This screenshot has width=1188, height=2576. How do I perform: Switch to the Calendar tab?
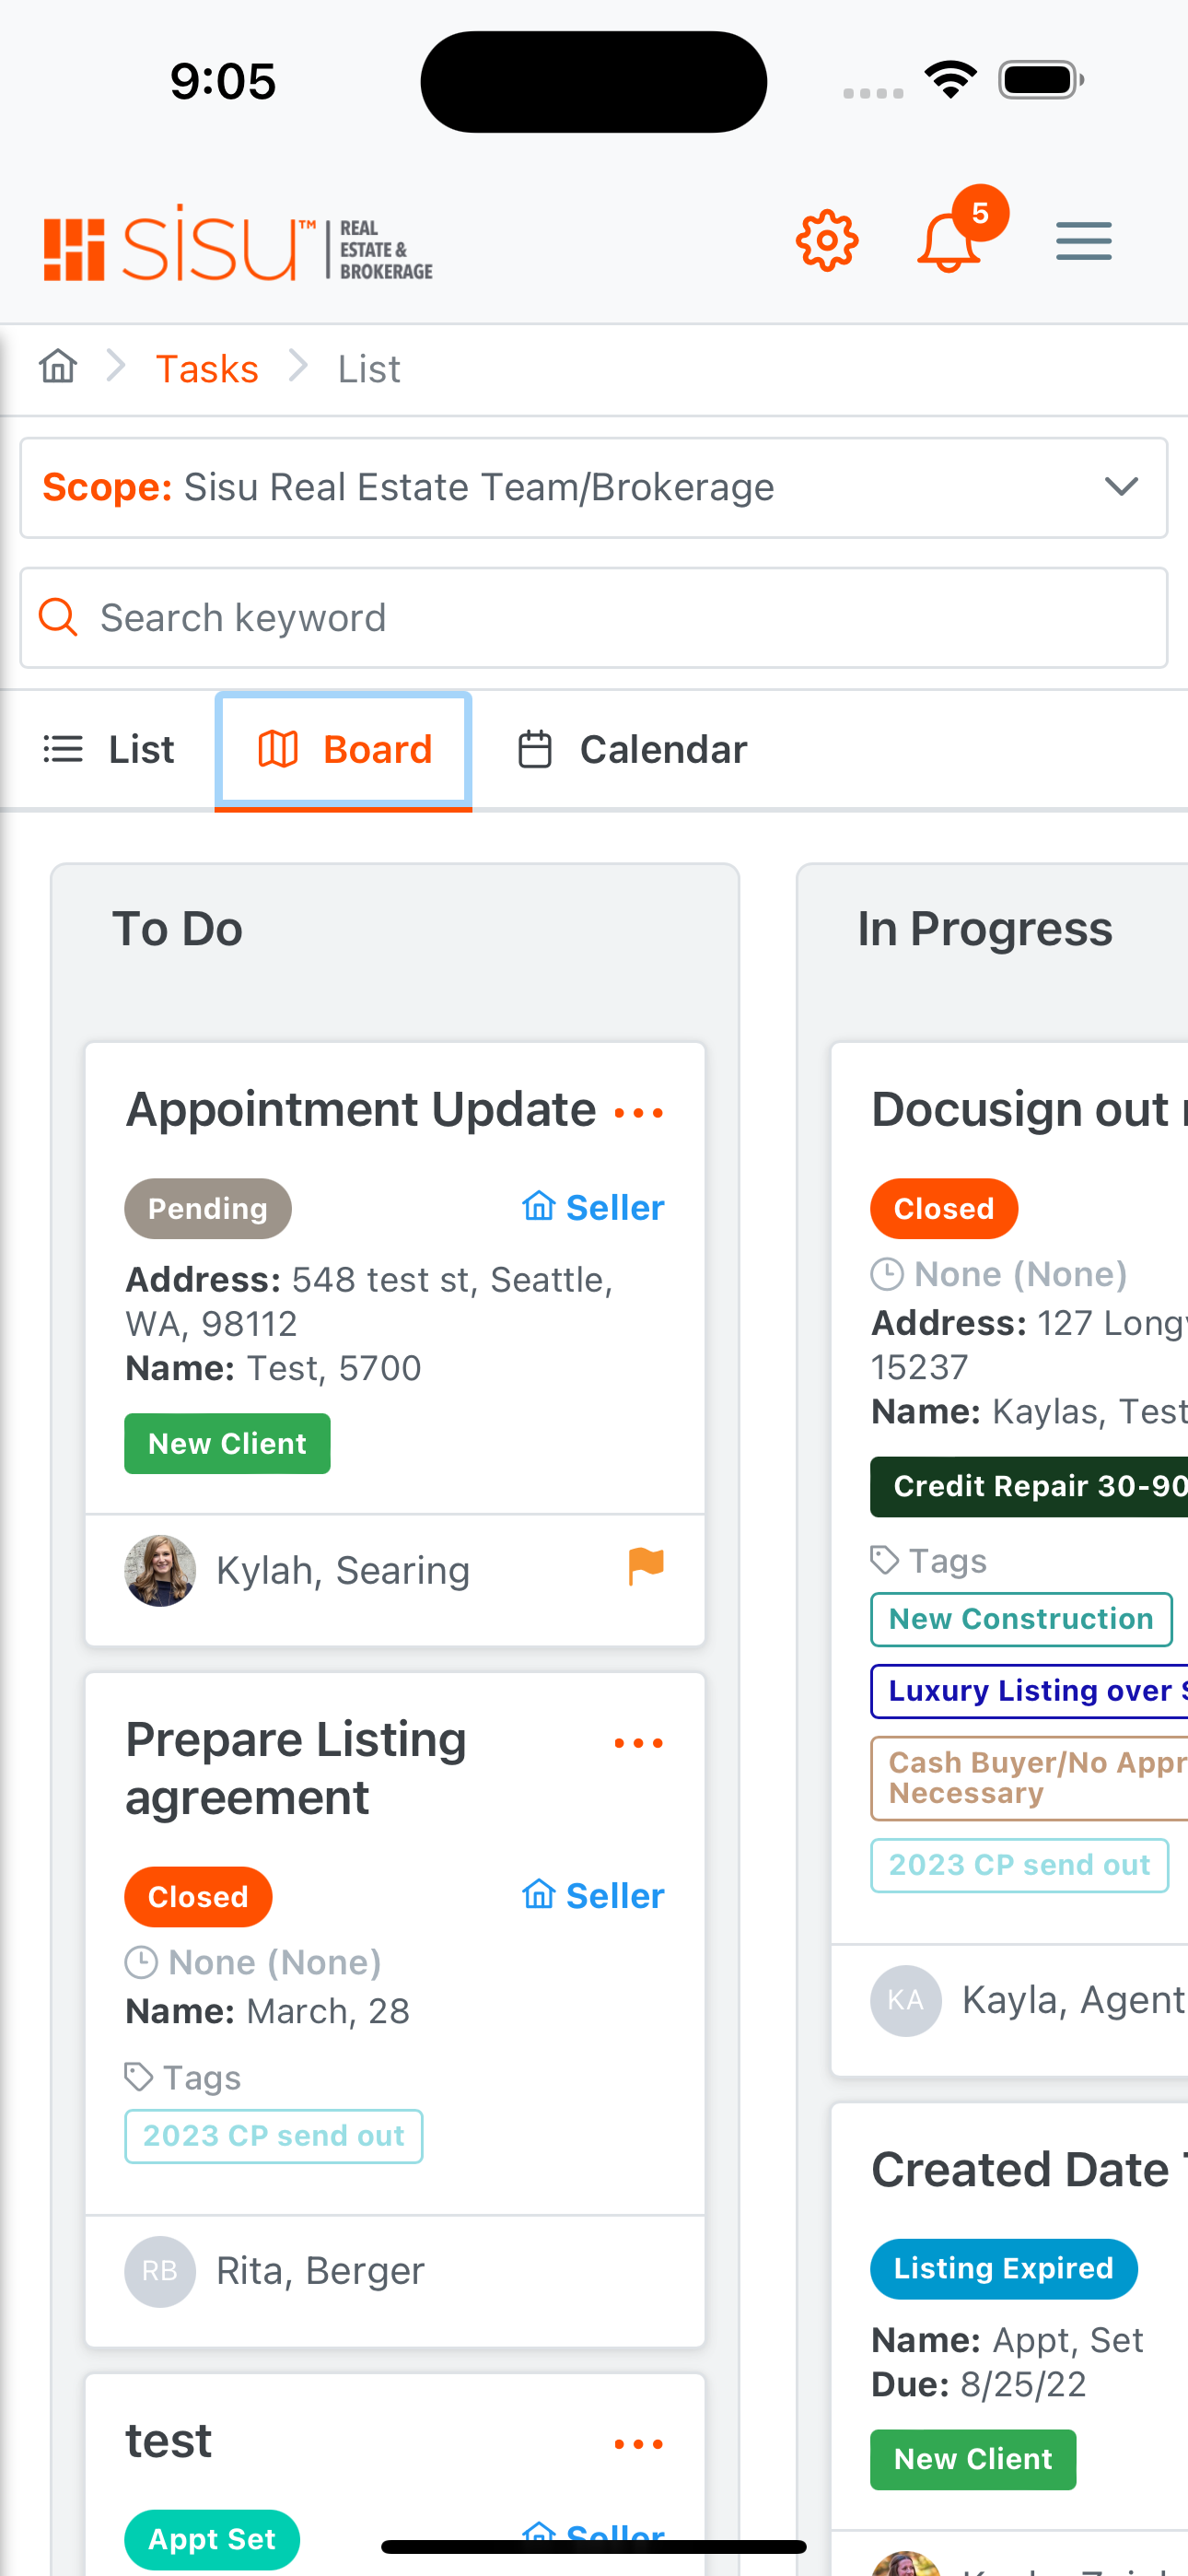click(632, 750)
